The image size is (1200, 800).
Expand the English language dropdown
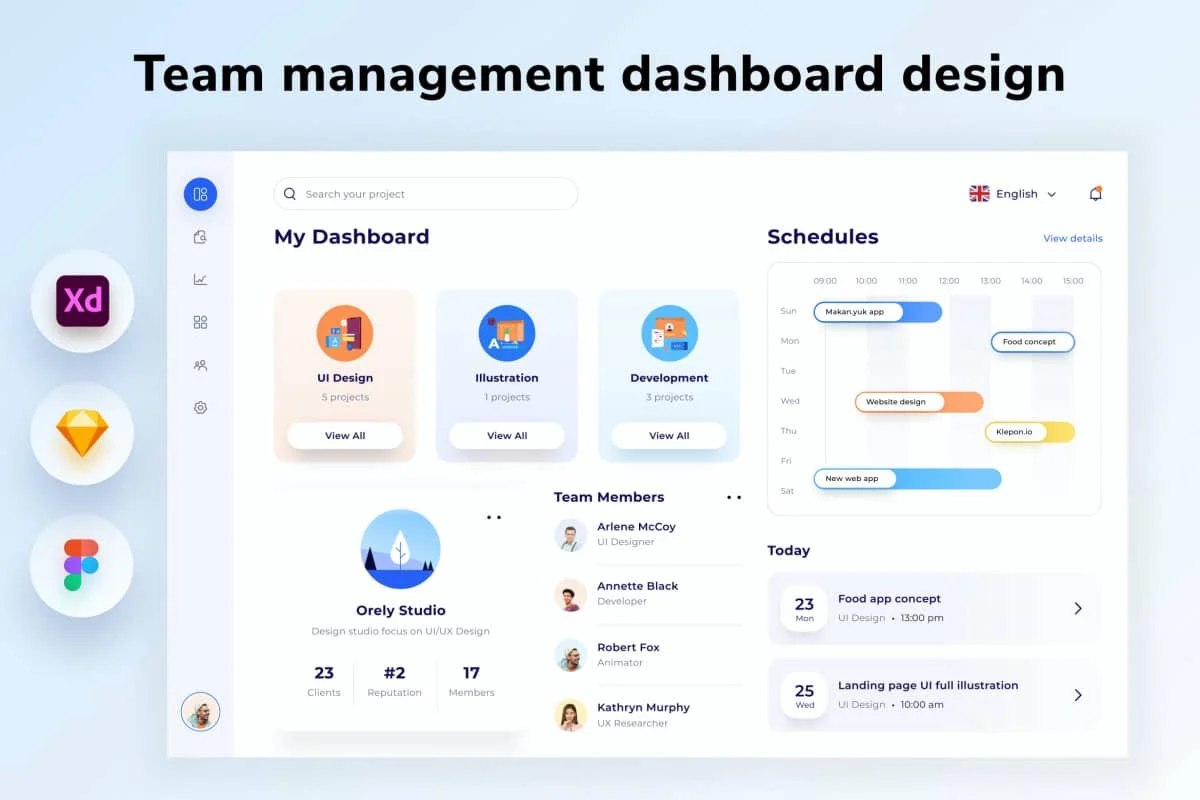pos(1013,194)
